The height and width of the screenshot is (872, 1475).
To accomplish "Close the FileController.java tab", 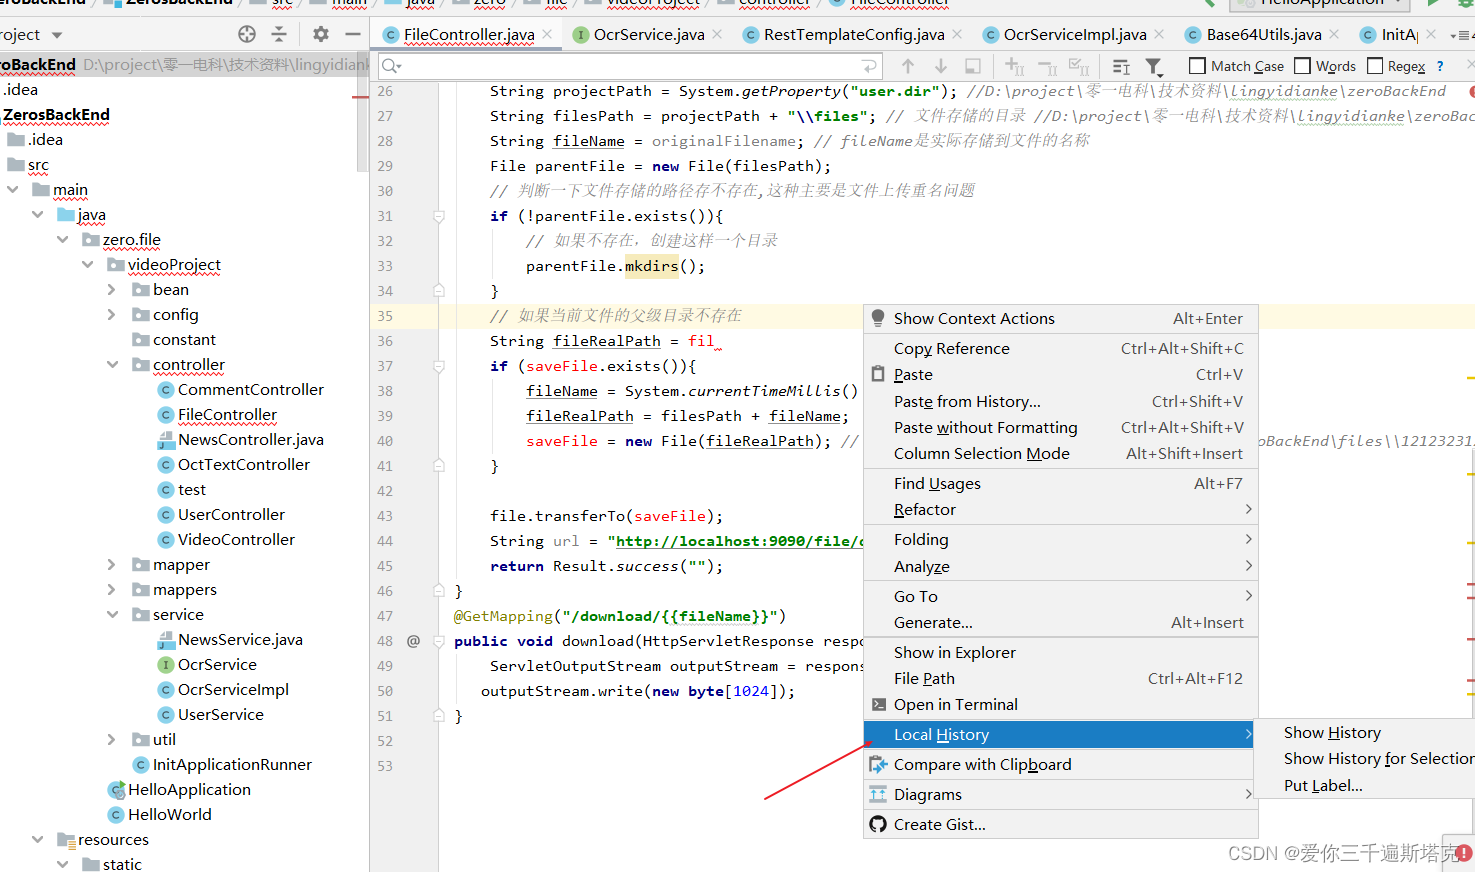I will [547, 34].
